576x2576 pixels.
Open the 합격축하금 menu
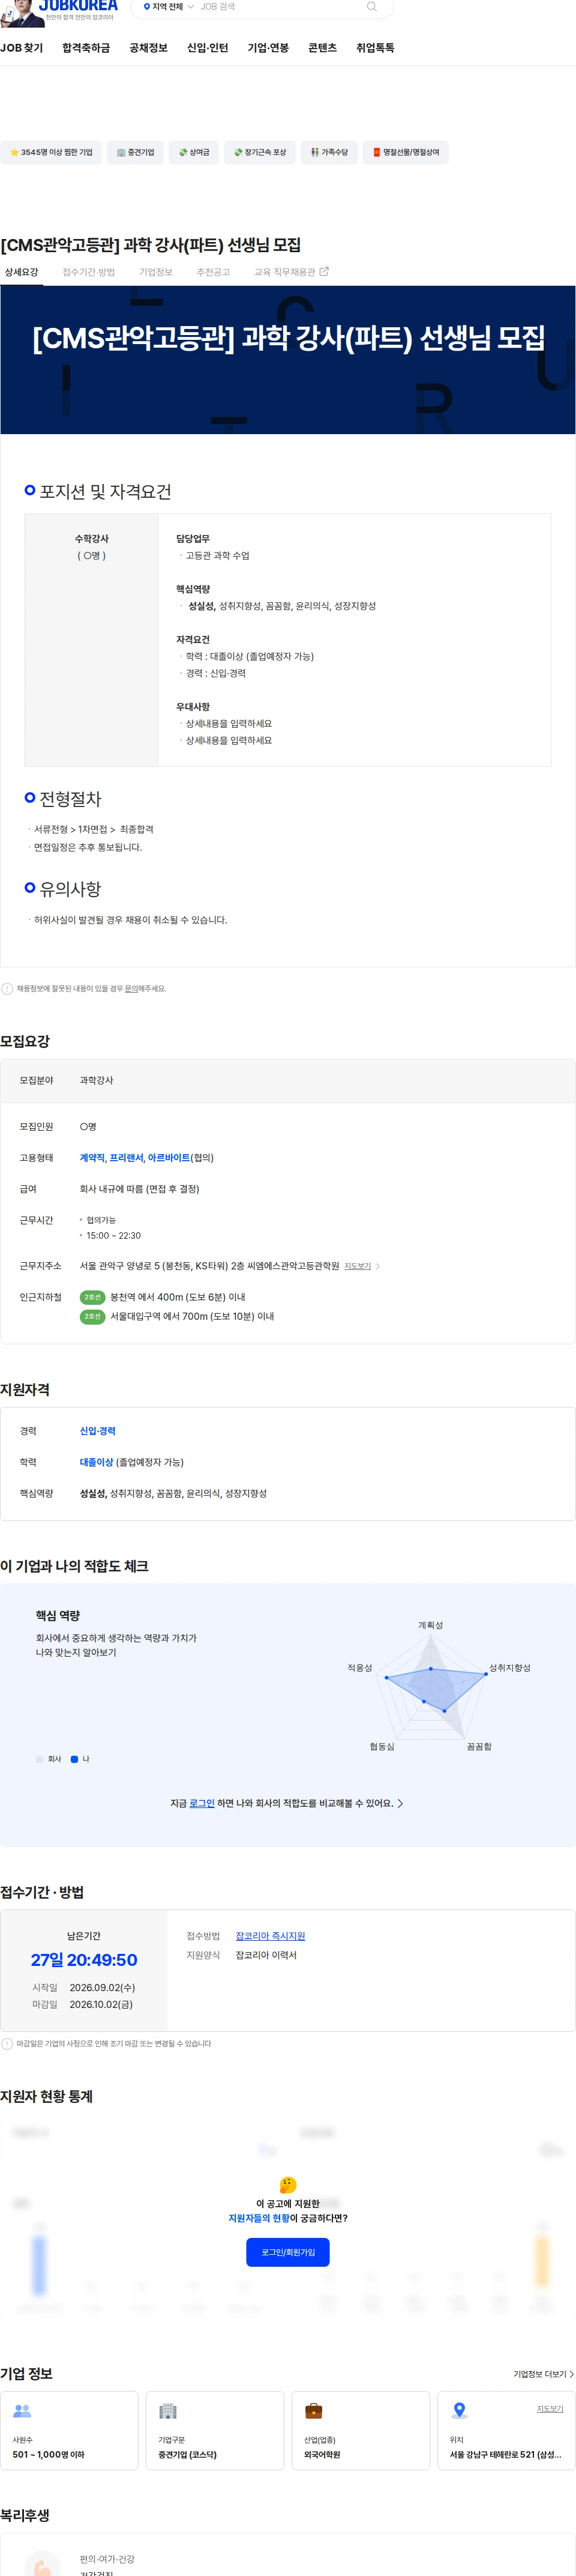pos(86,48)
